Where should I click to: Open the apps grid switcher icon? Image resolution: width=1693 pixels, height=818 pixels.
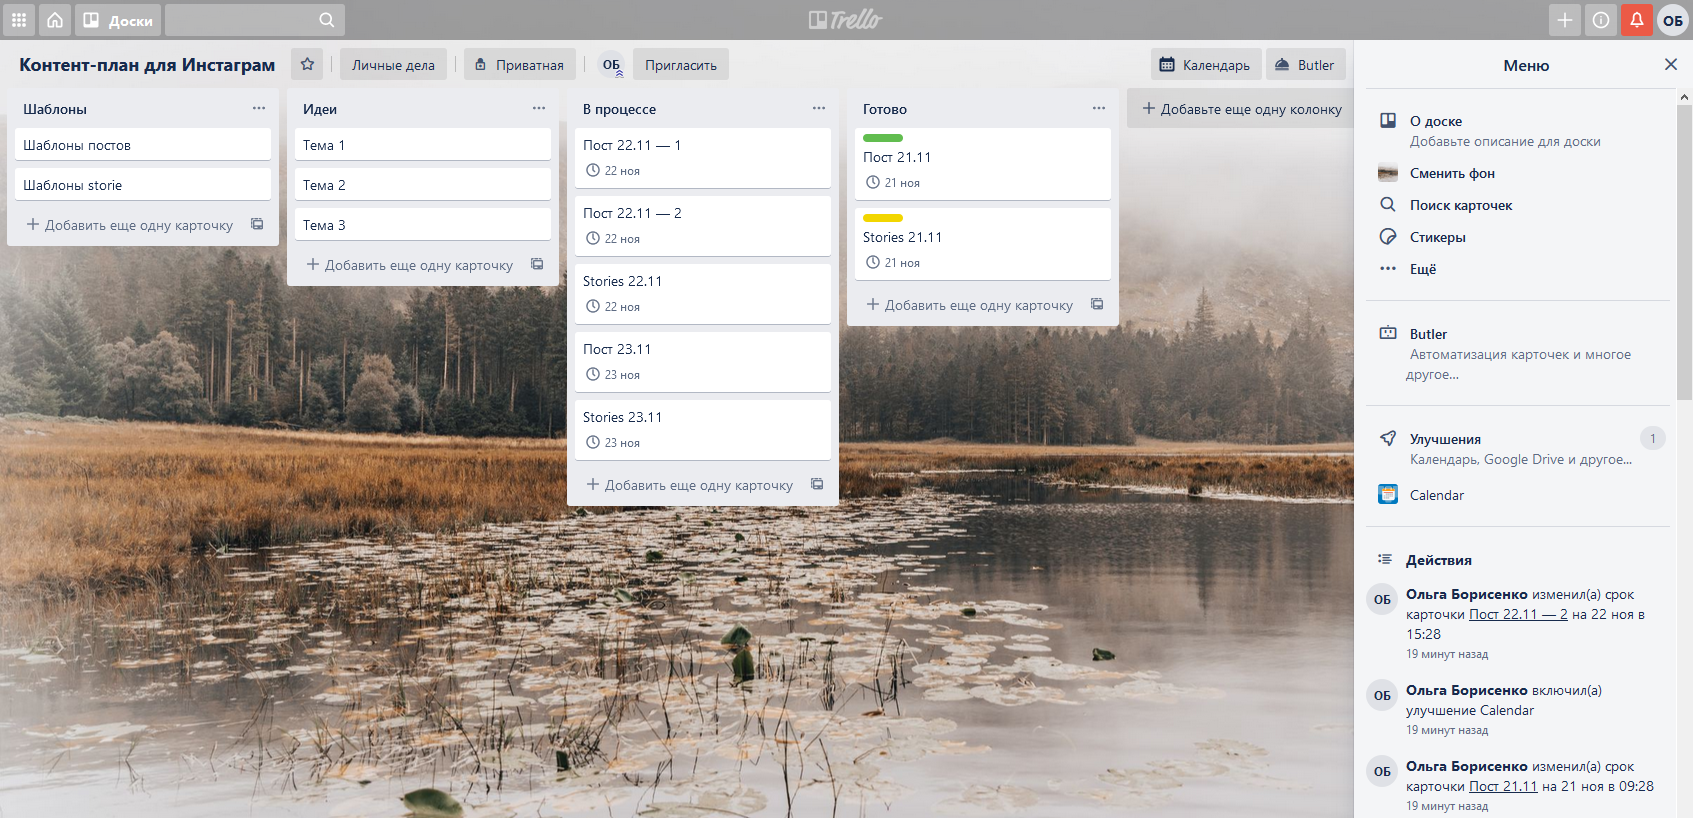pyautogui.click(x=19, y=20)
